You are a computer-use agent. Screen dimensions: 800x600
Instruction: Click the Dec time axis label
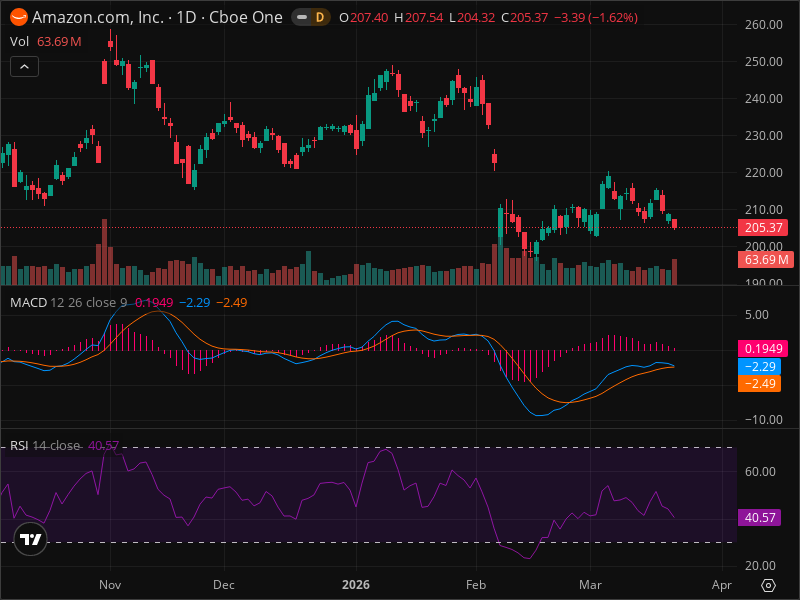223,585
